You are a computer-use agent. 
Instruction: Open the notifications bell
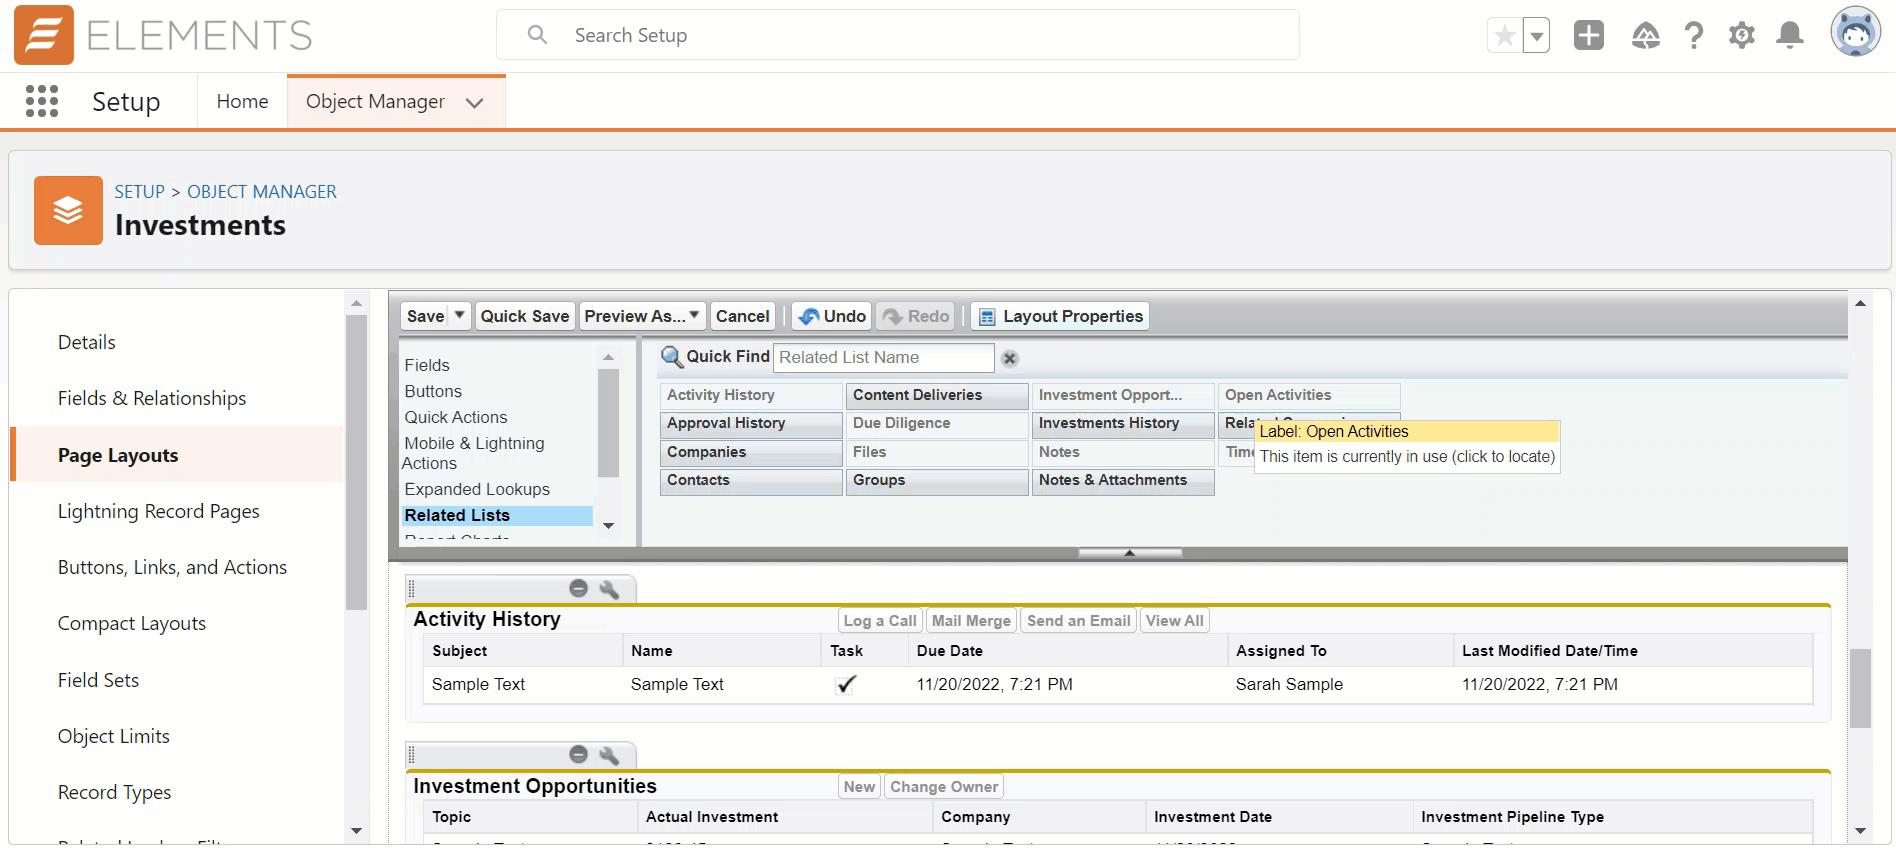(1789, 36)
